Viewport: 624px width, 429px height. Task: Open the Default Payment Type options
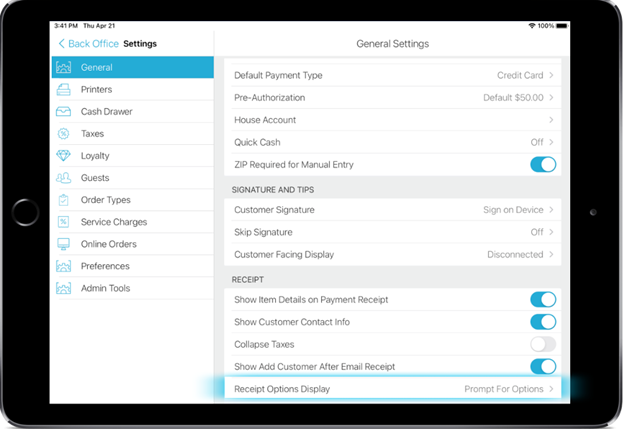394,75
